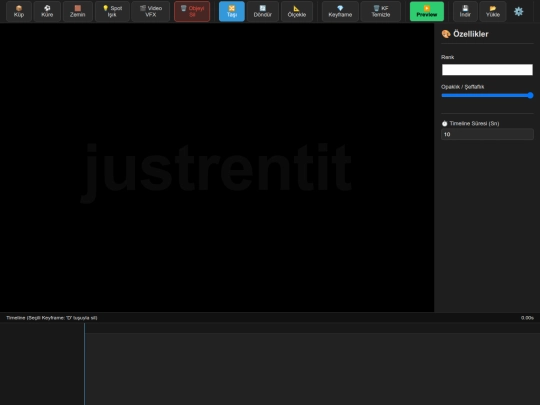
Task: Open settings gear icon
Action: pyautogui.click(x=519, y=11)
